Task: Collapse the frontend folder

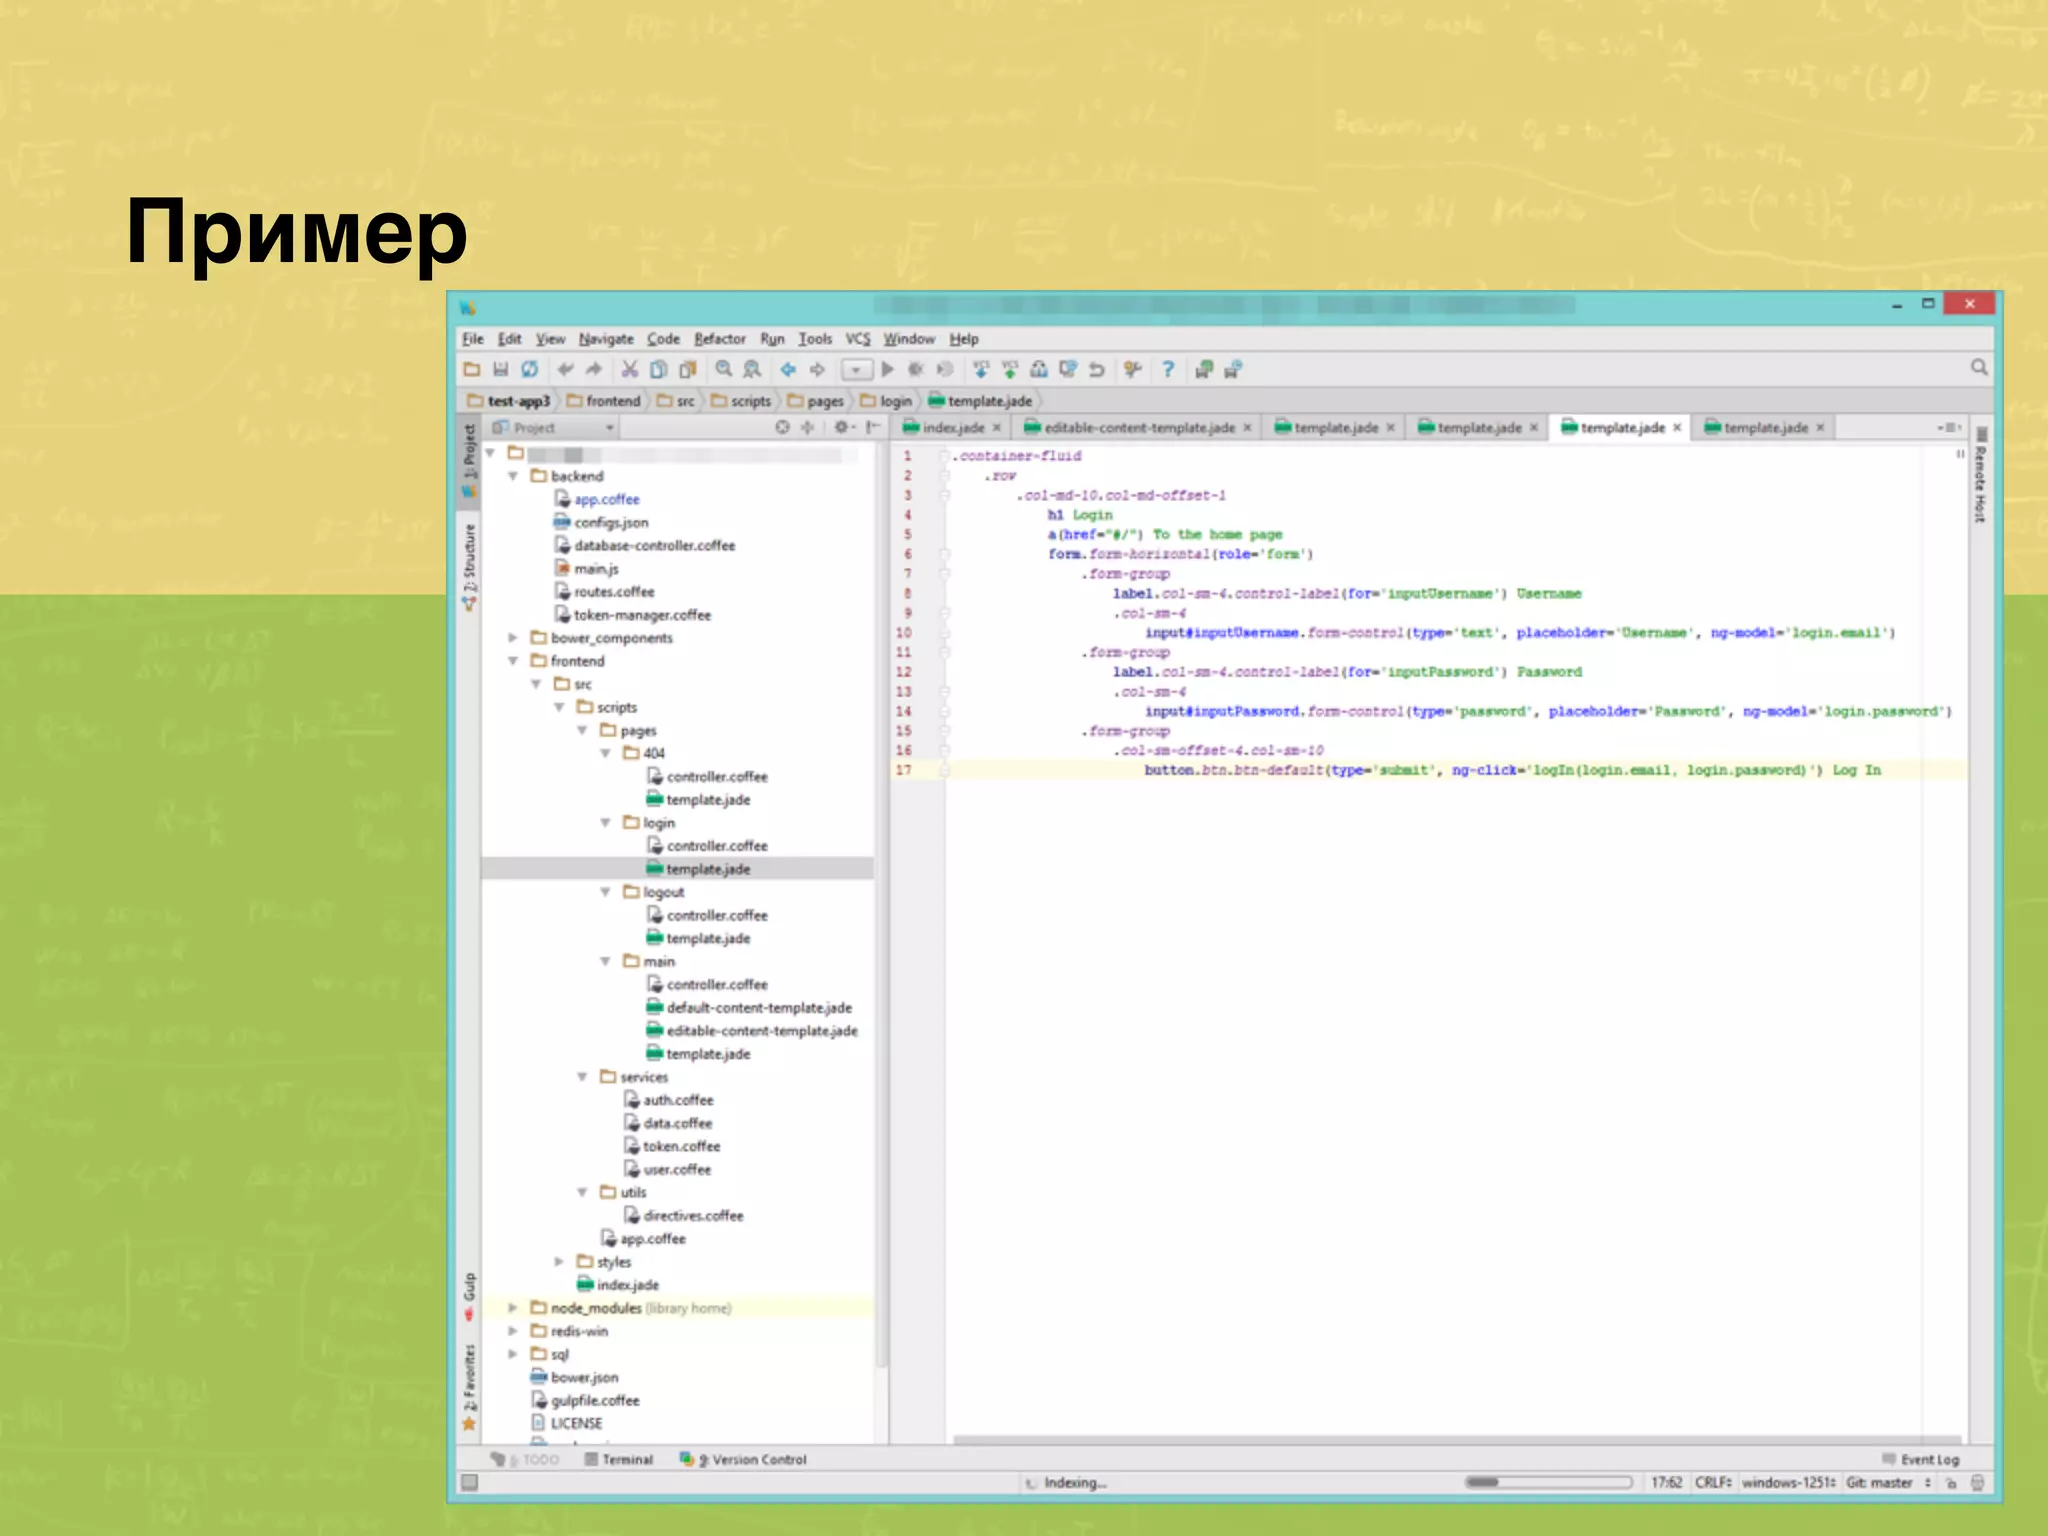Action: [x=513, y=661]
